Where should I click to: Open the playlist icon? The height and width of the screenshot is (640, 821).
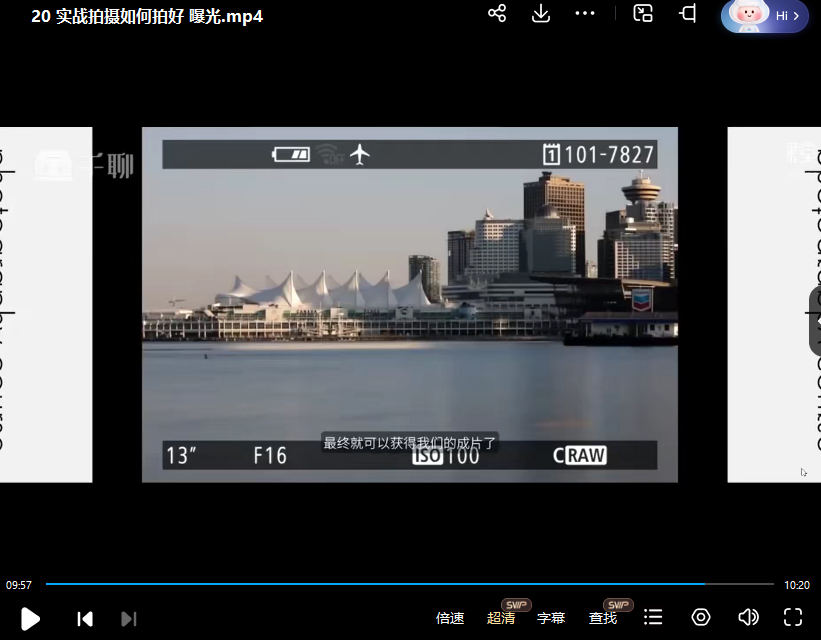coord(653,617)
